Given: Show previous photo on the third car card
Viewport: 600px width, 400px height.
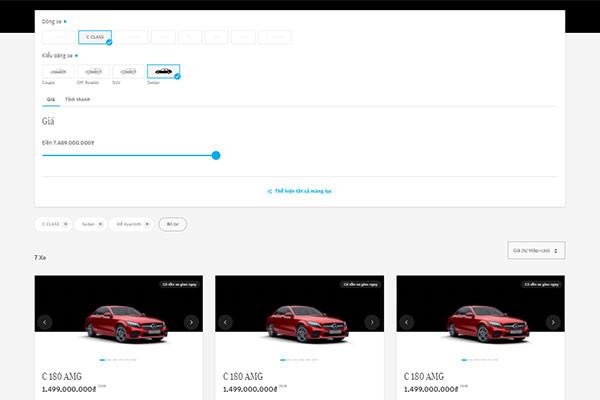Looking at the screenshot, I should 407,322.
